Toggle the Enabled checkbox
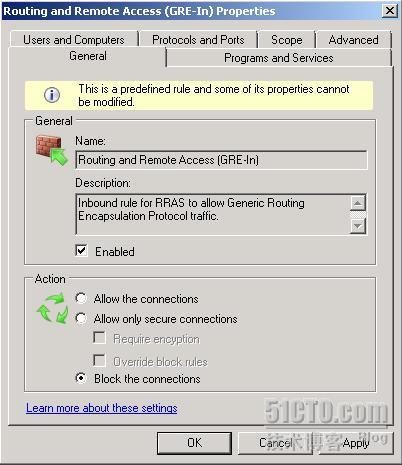The width and height of the screenshot is (402, 465). coord(82,251)
